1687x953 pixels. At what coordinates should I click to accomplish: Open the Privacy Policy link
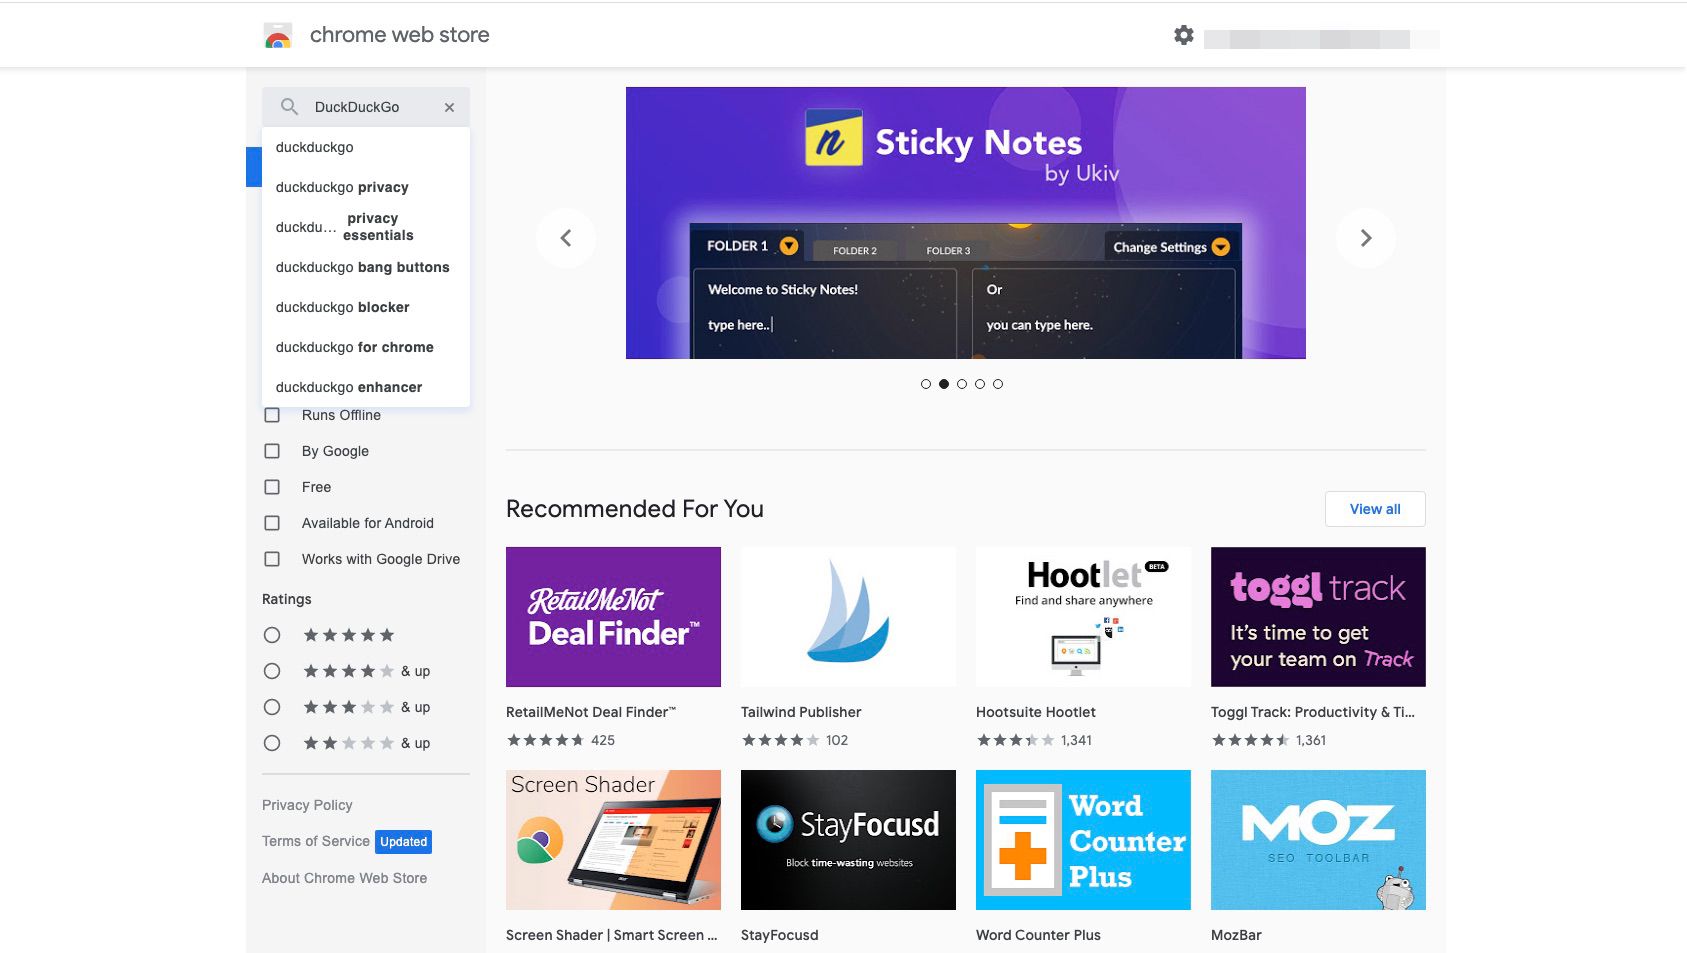[307, 805]
